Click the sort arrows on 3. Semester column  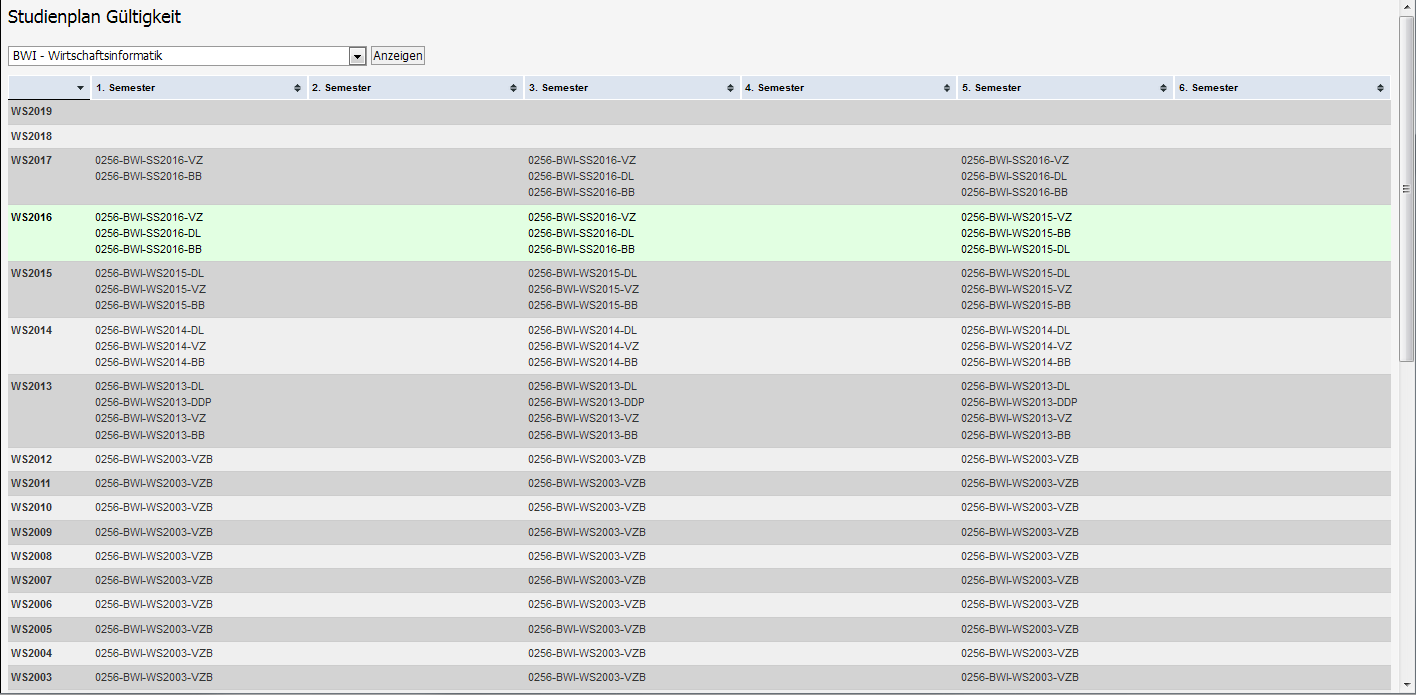point(731,88)
